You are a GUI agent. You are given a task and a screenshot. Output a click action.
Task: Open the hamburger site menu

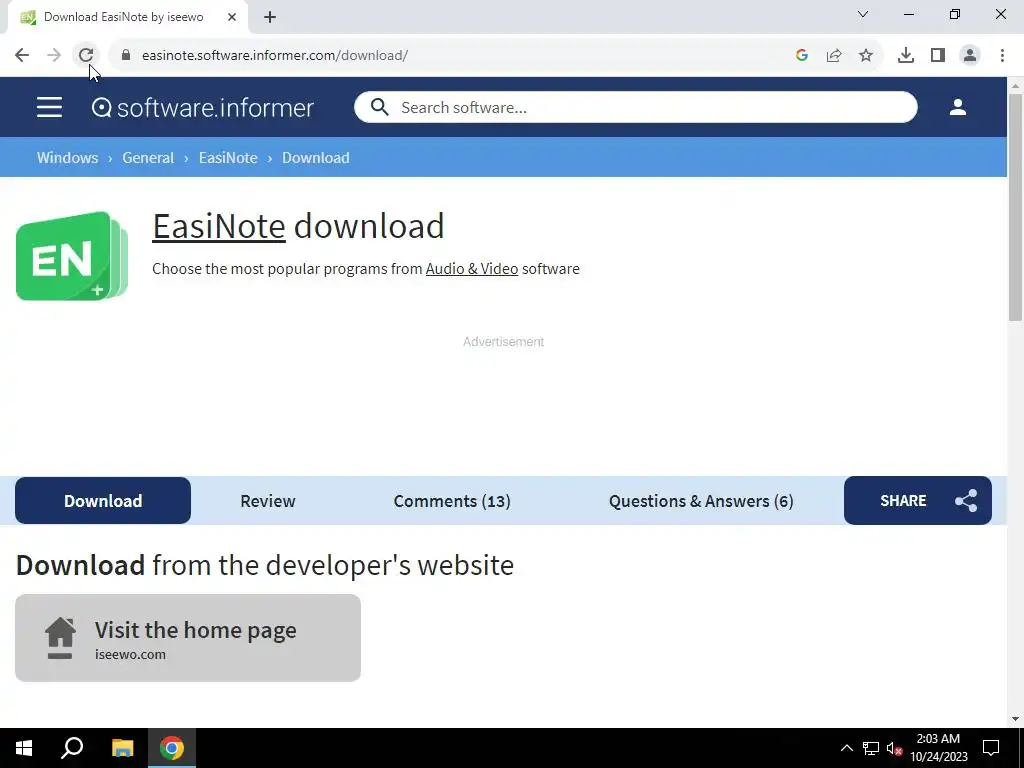click(50, 107)
